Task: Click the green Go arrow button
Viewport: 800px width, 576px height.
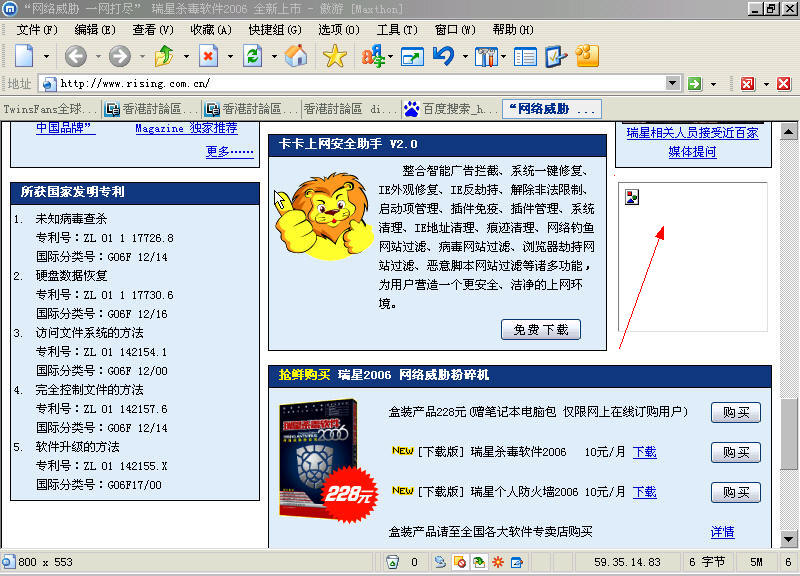Action: tap(694, 84)
